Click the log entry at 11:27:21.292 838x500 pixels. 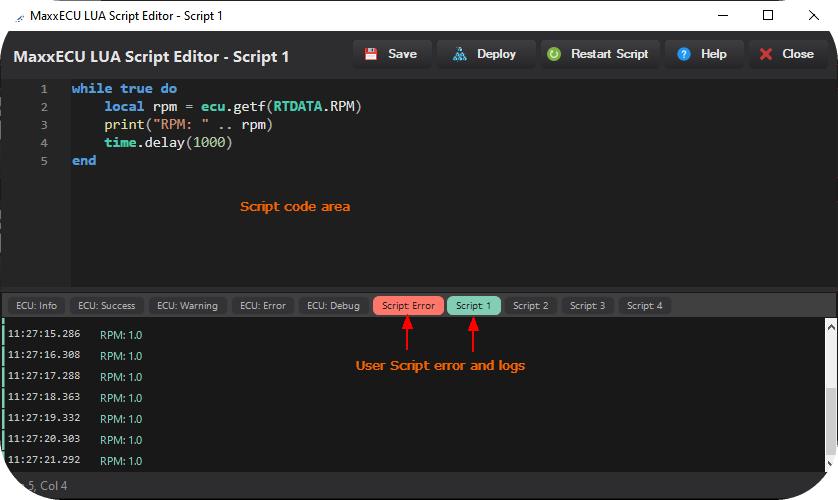[x=75, y=460]
